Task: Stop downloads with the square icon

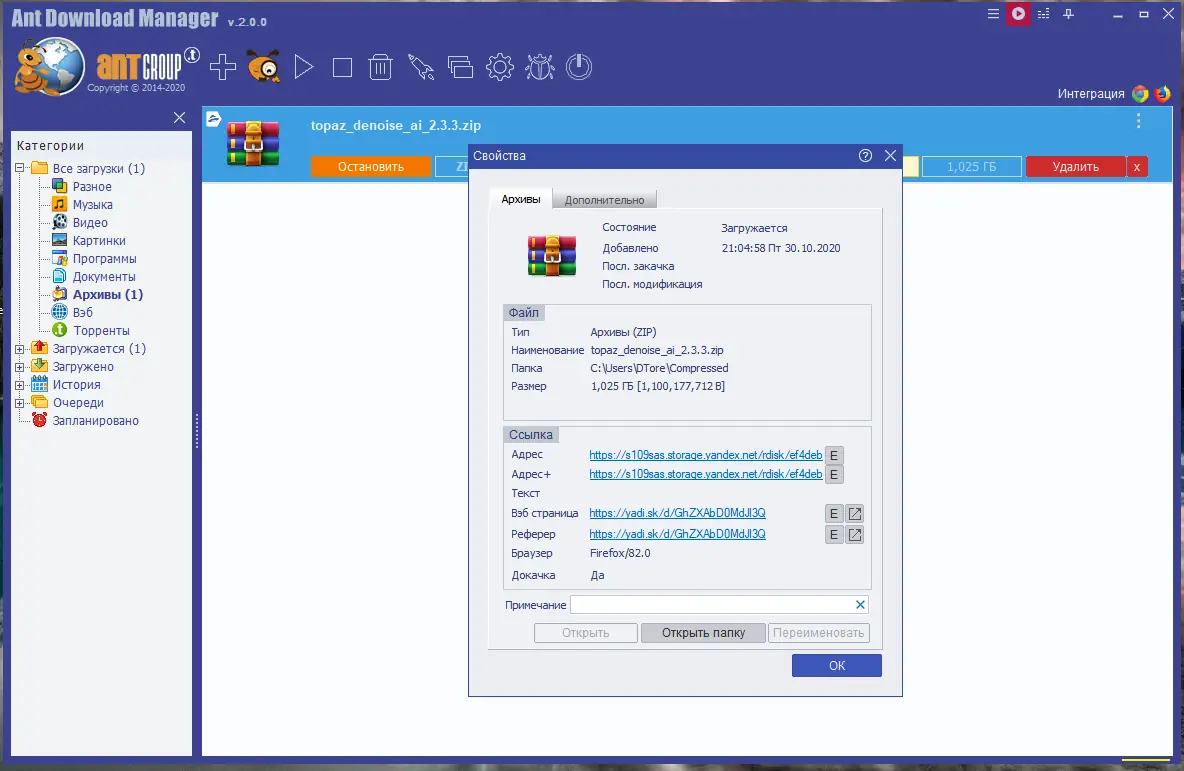Action: pyautogui.click(x=341, y=66)
